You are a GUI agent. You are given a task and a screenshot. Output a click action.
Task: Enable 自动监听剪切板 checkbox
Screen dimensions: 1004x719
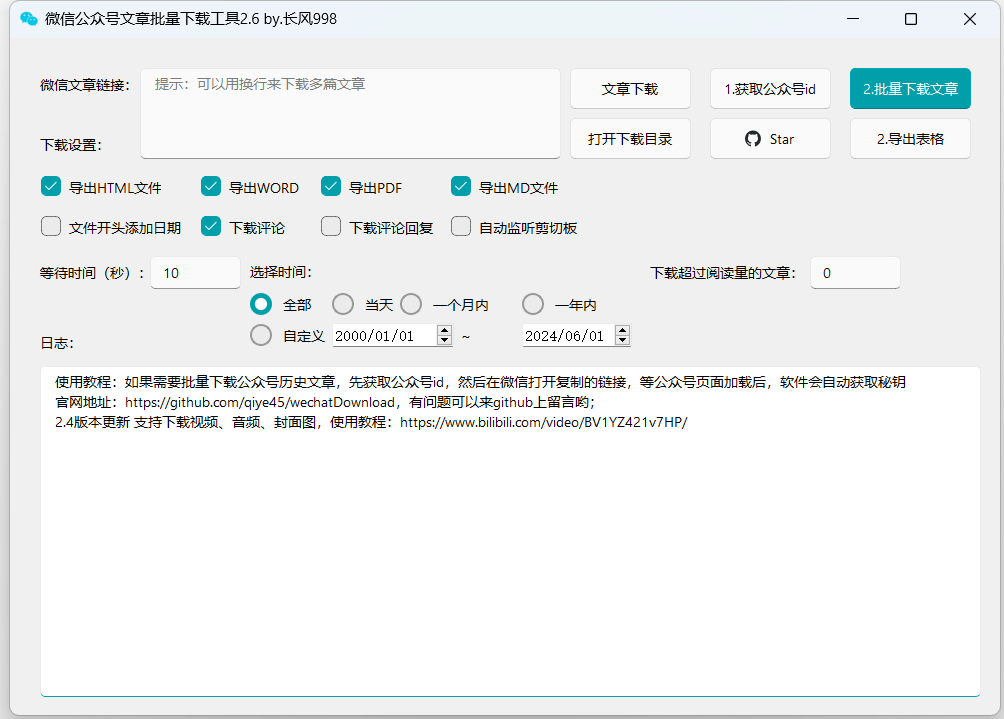pyautogui.click(x=461, y=227)
